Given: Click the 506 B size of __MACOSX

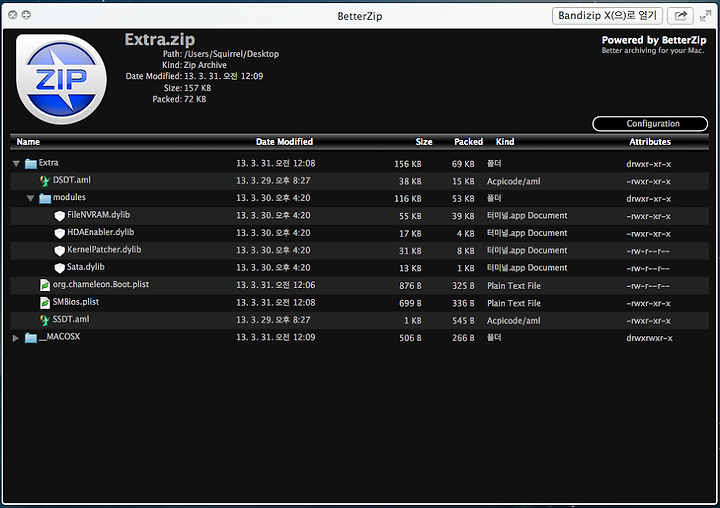Looking at the screenshot, I should point(410,339).
